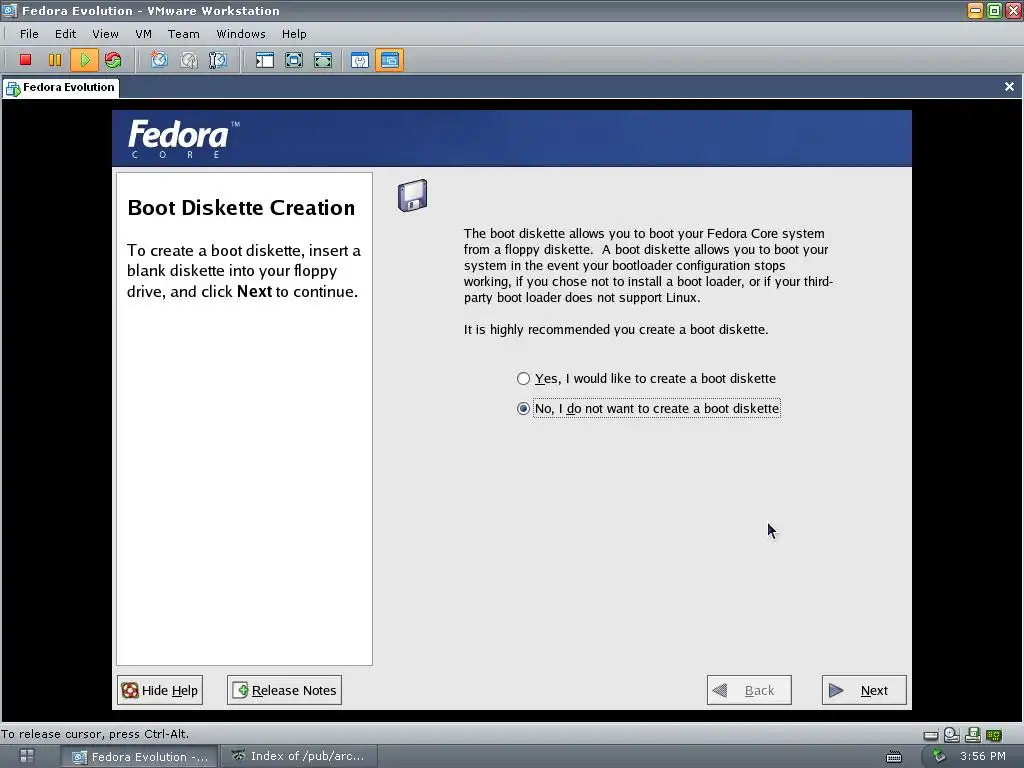Click the keyboard icon in the taskbar

pyautogui.click(x=893, y=756)
